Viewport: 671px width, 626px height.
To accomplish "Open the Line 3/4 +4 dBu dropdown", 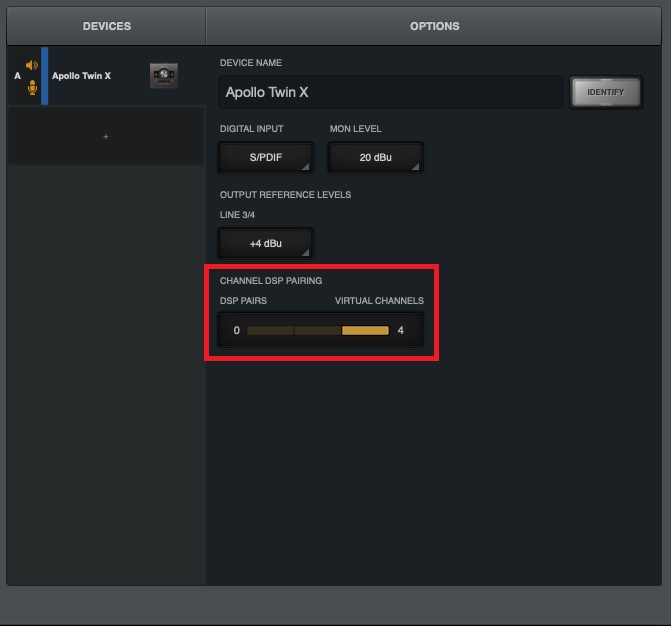I will coord(266,243).
